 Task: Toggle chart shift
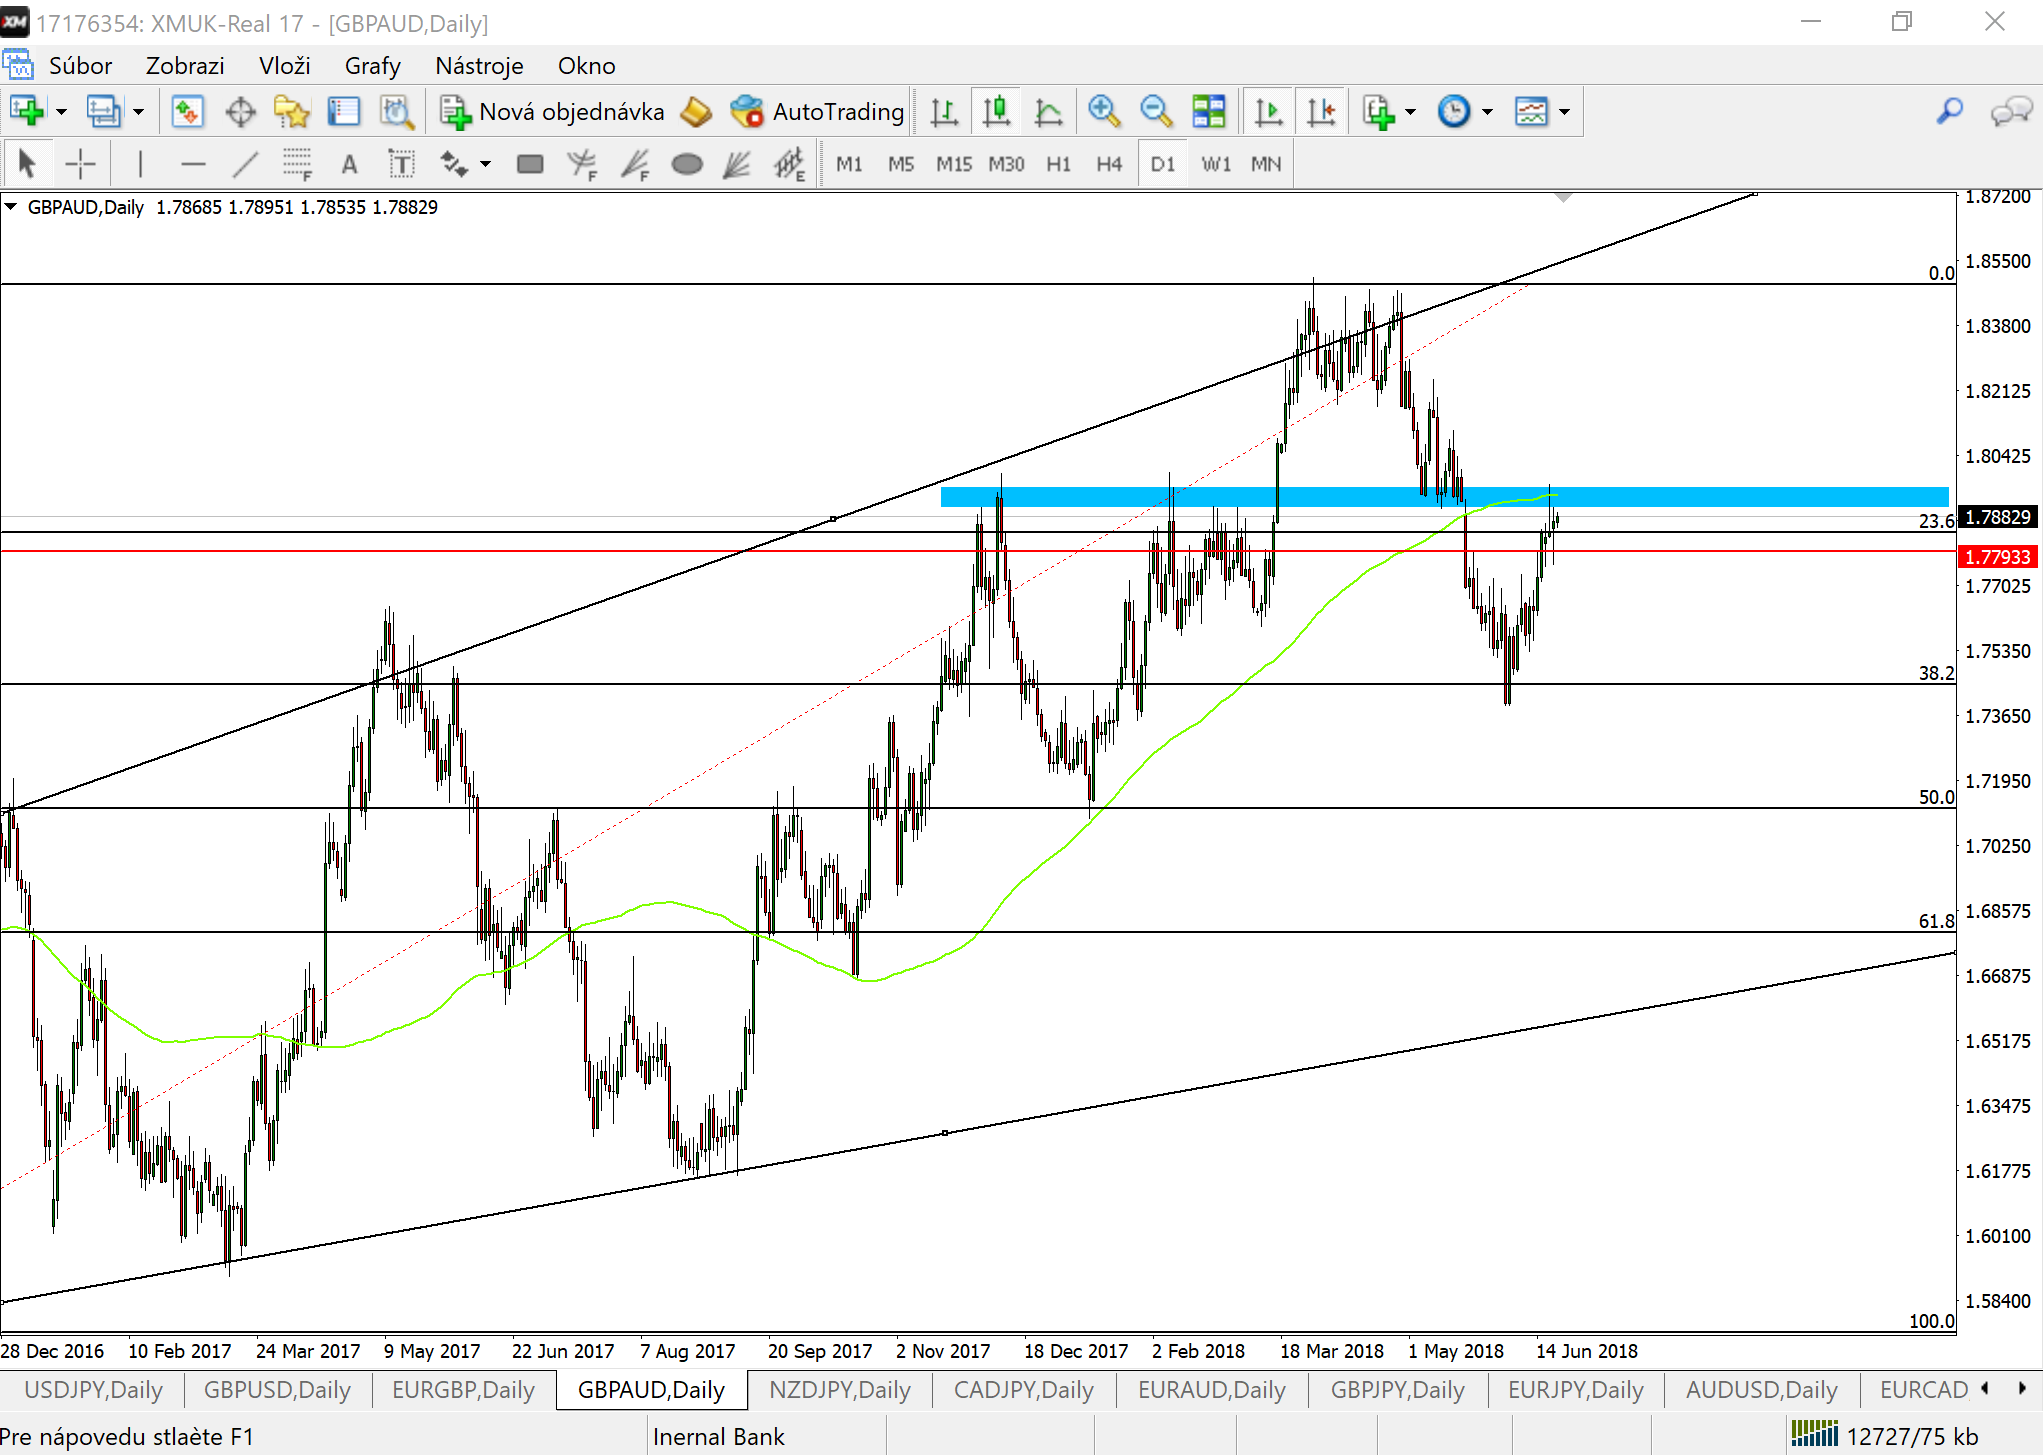(1321, 111)
